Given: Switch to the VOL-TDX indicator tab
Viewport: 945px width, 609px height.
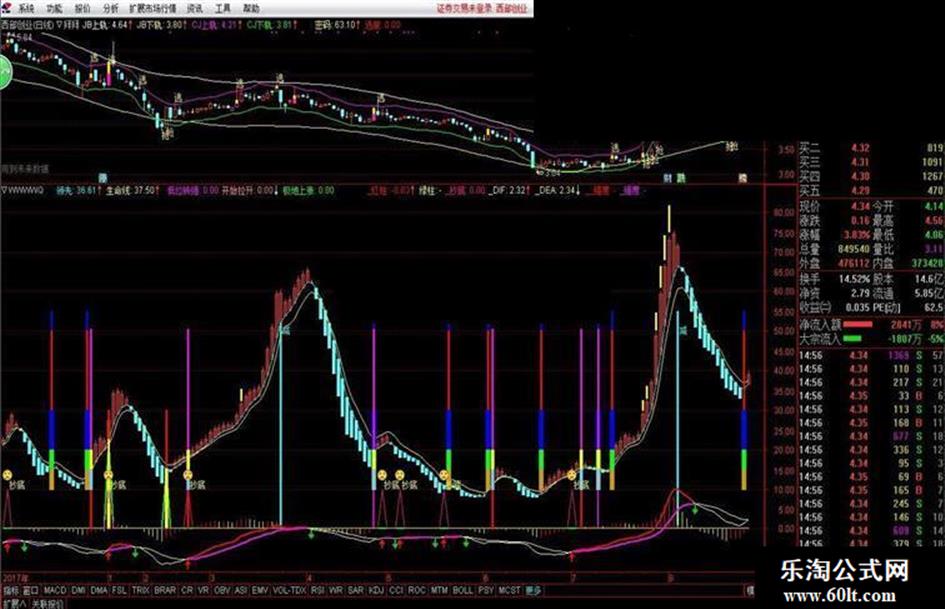Looking at the screenshot, I should [x=290, y=590].
